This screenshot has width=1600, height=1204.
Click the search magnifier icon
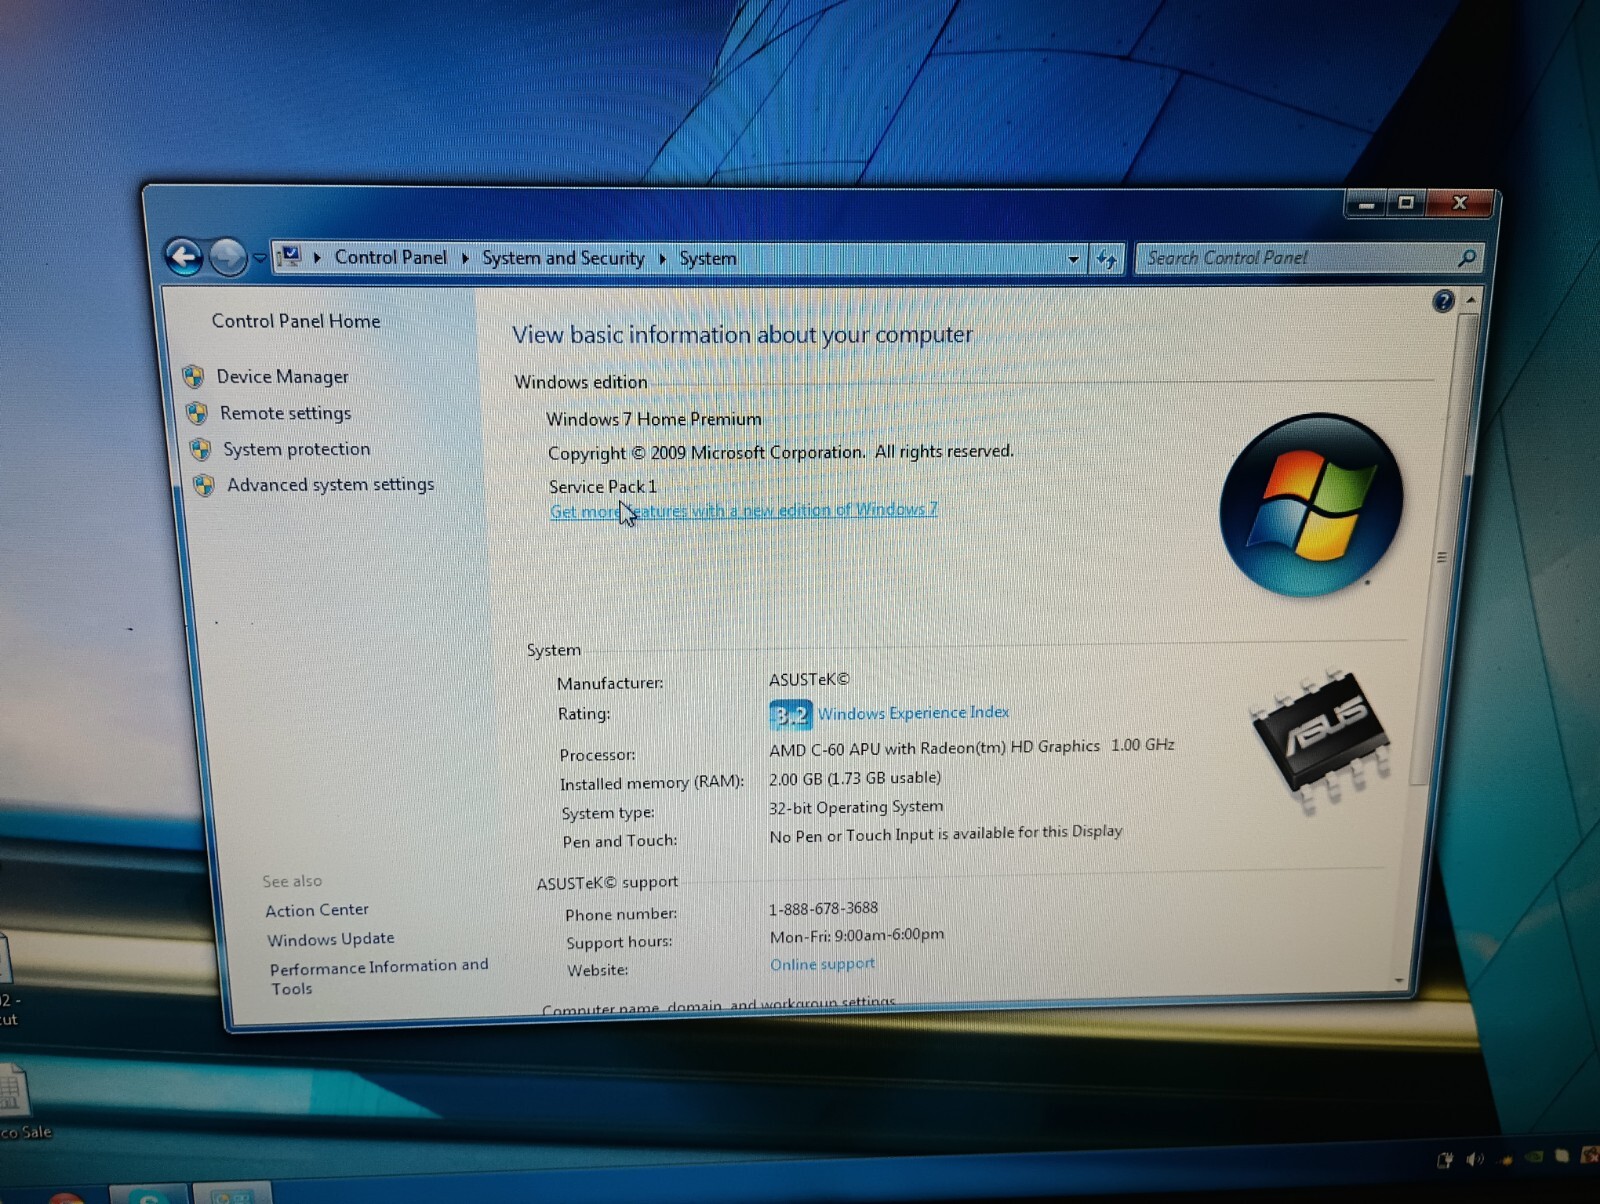pyautogui.click(x=1466, y=258)
